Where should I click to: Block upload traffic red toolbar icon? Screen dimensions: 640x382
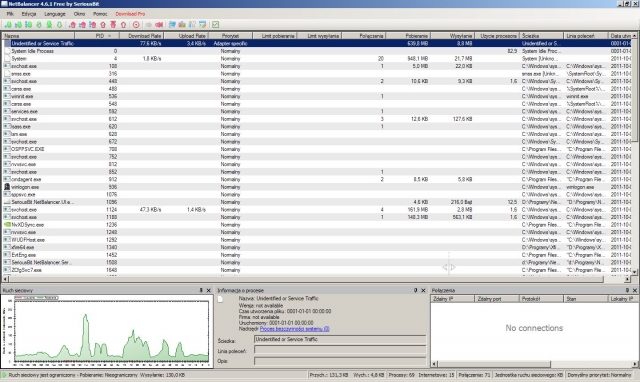103,25
